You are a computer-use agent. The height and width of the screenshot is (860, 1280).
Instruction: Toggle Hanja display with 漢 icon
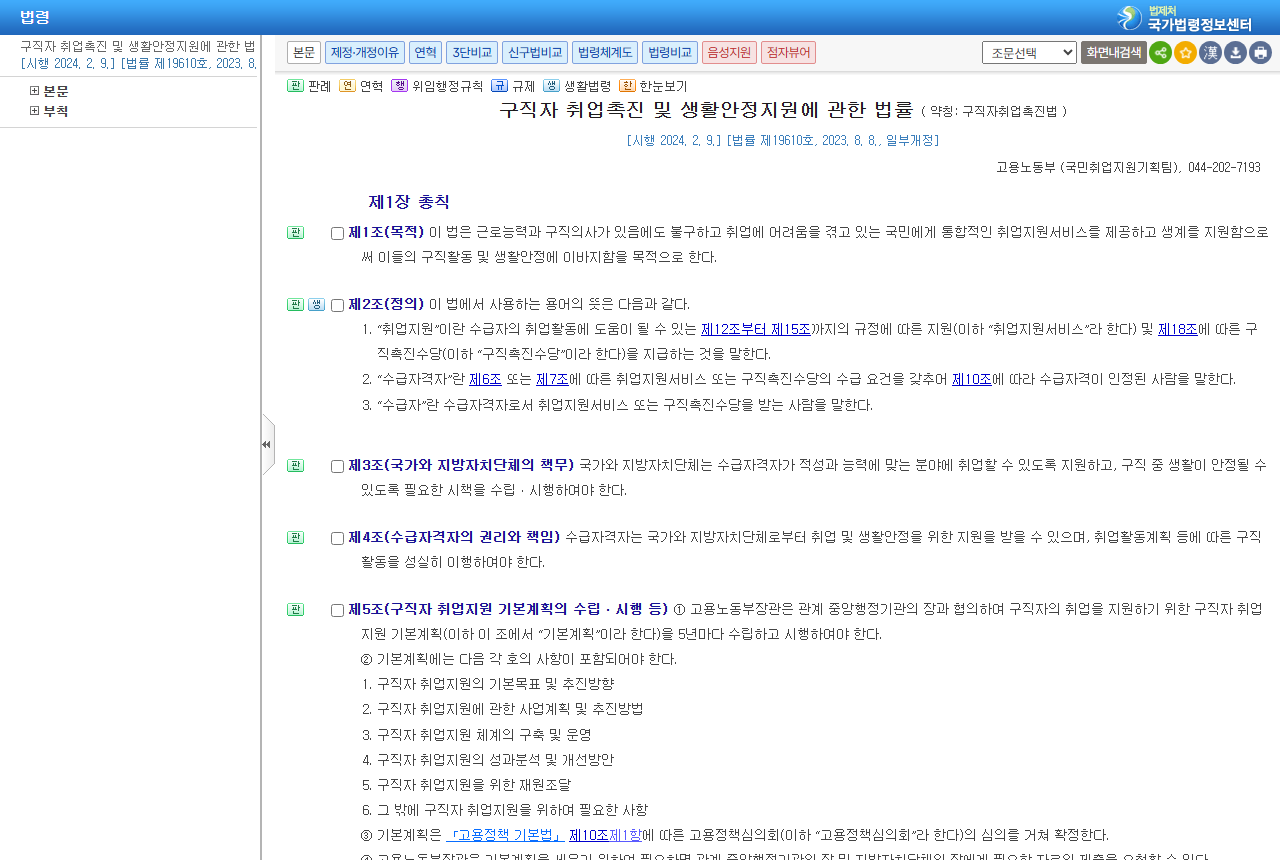pyautogui.click(x=1210, y=52)
